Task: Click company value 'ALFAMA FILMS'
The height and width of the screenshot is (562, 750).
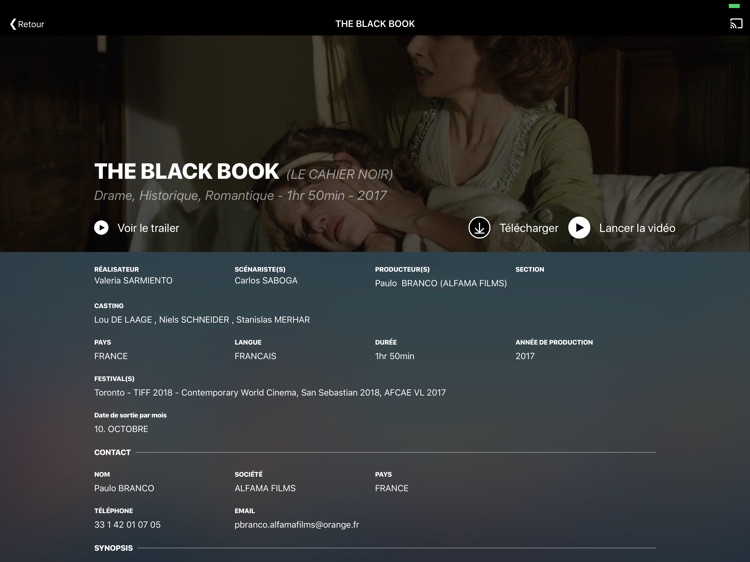Action: click(x=265, y=488)
